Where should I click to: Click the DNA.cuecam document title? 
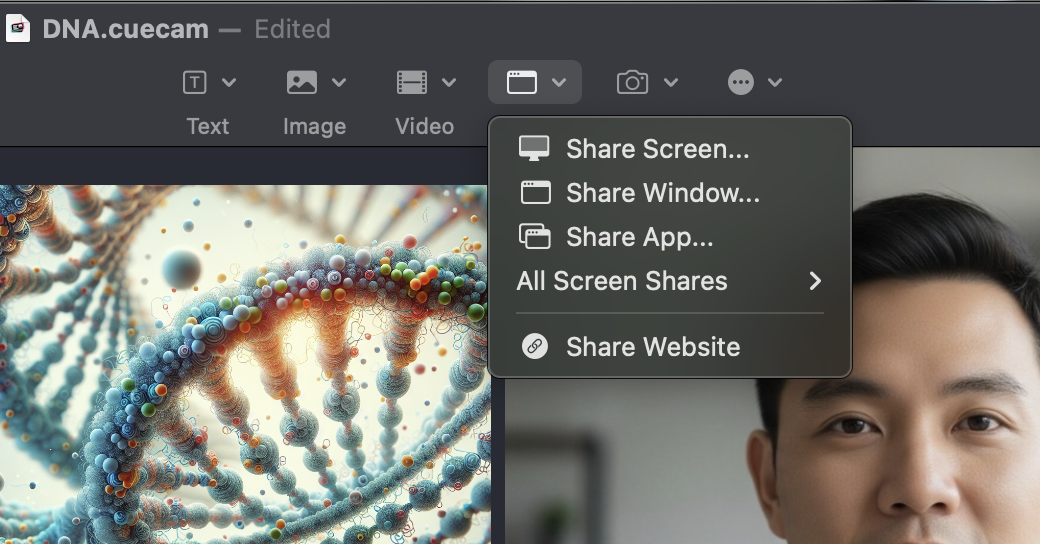[x=125, y=29]
